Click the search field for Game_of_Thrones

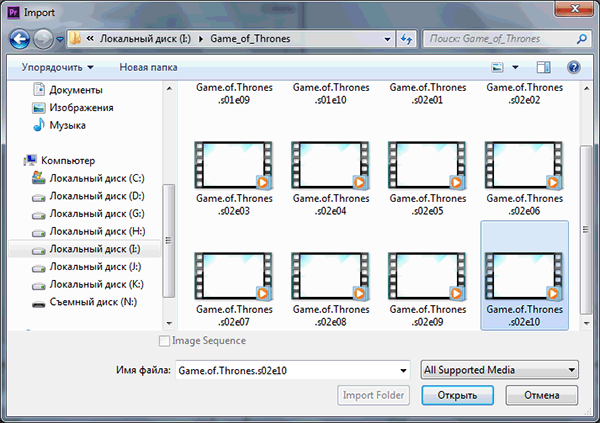pos(506,39)
